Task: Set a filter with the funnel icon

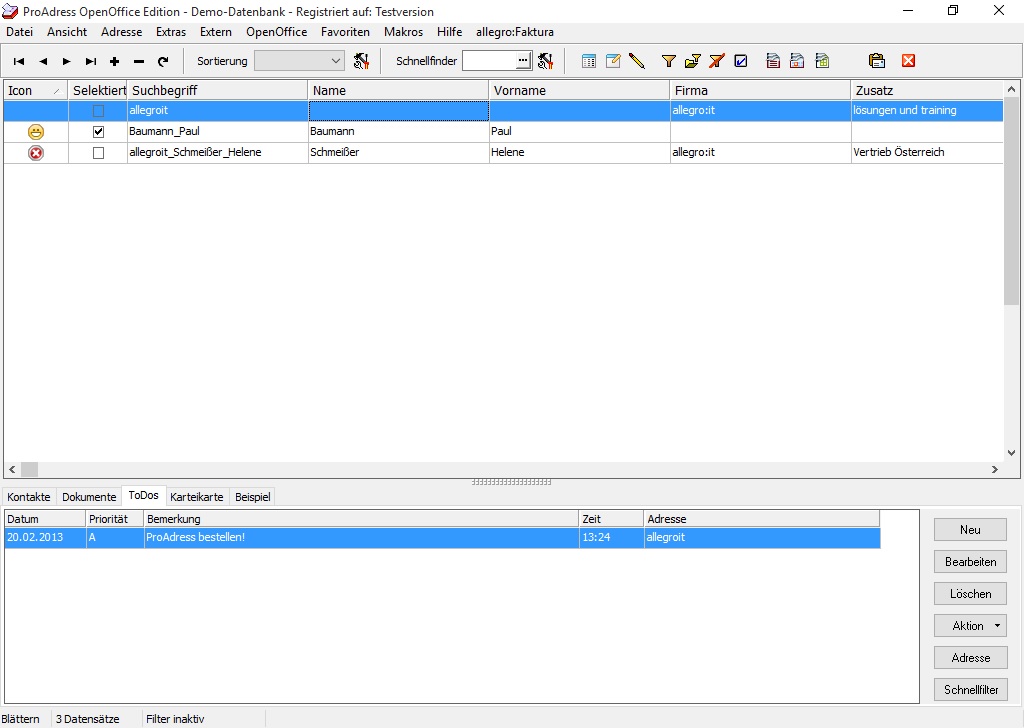Action: pyautogui.click(x=668, y=61)
